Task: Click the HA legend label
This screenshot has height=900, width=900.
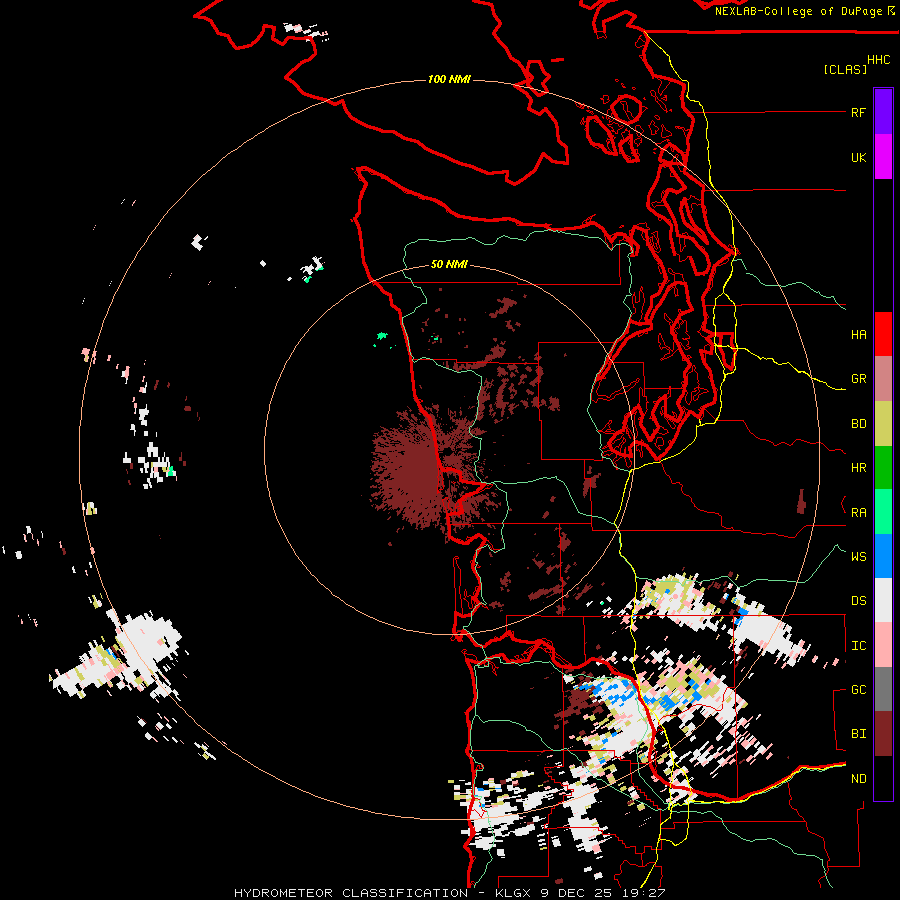Action: [858, 335]
